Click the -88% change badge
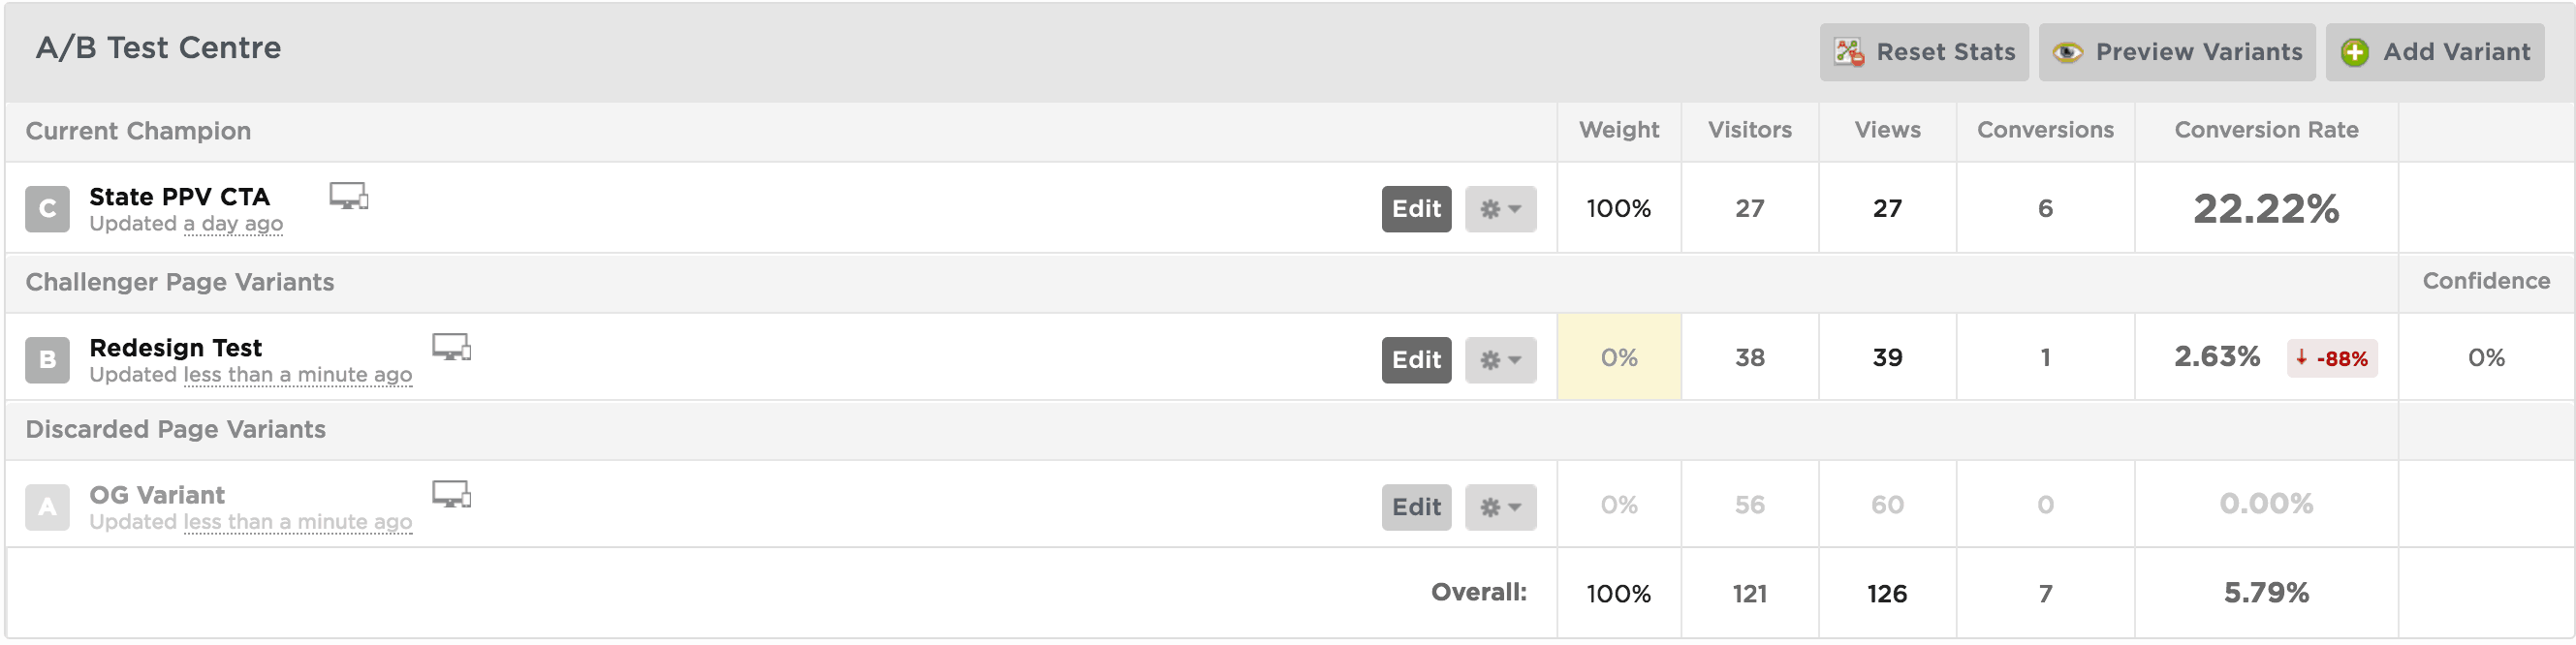This screenshot has width=2576, height=645. (2332, 358)
